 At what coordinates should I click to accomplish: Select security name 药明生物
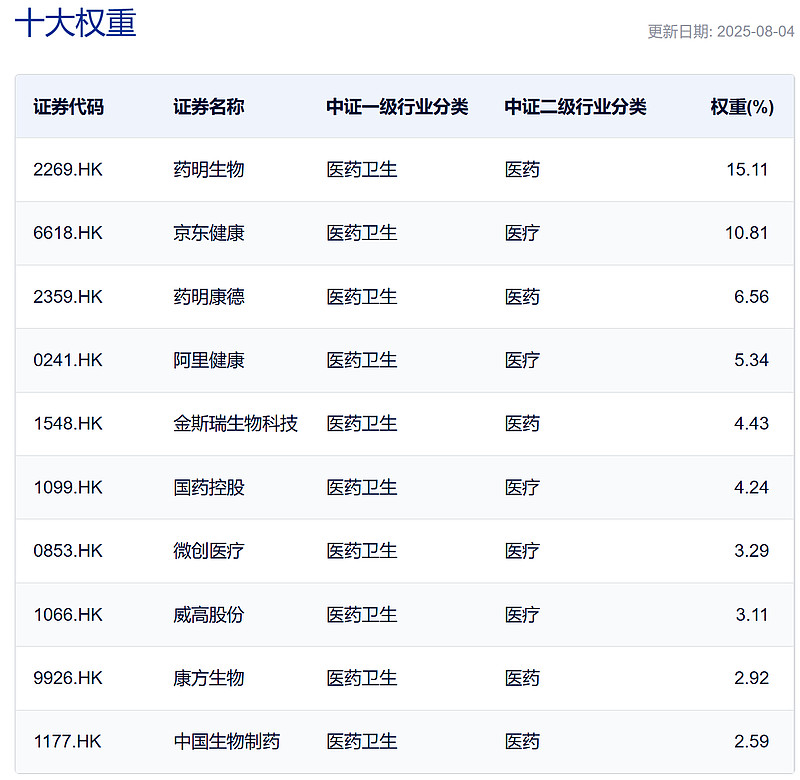209,169
